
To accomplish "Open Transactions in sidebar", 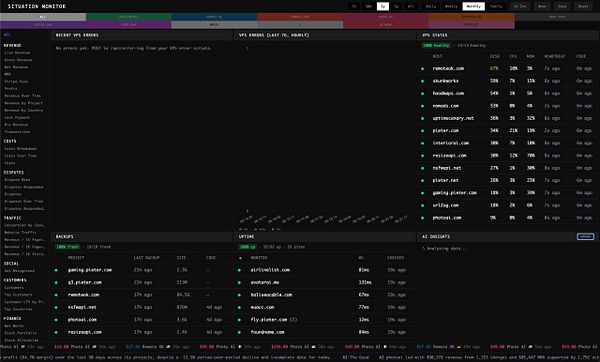I will (x=17, y=132).
